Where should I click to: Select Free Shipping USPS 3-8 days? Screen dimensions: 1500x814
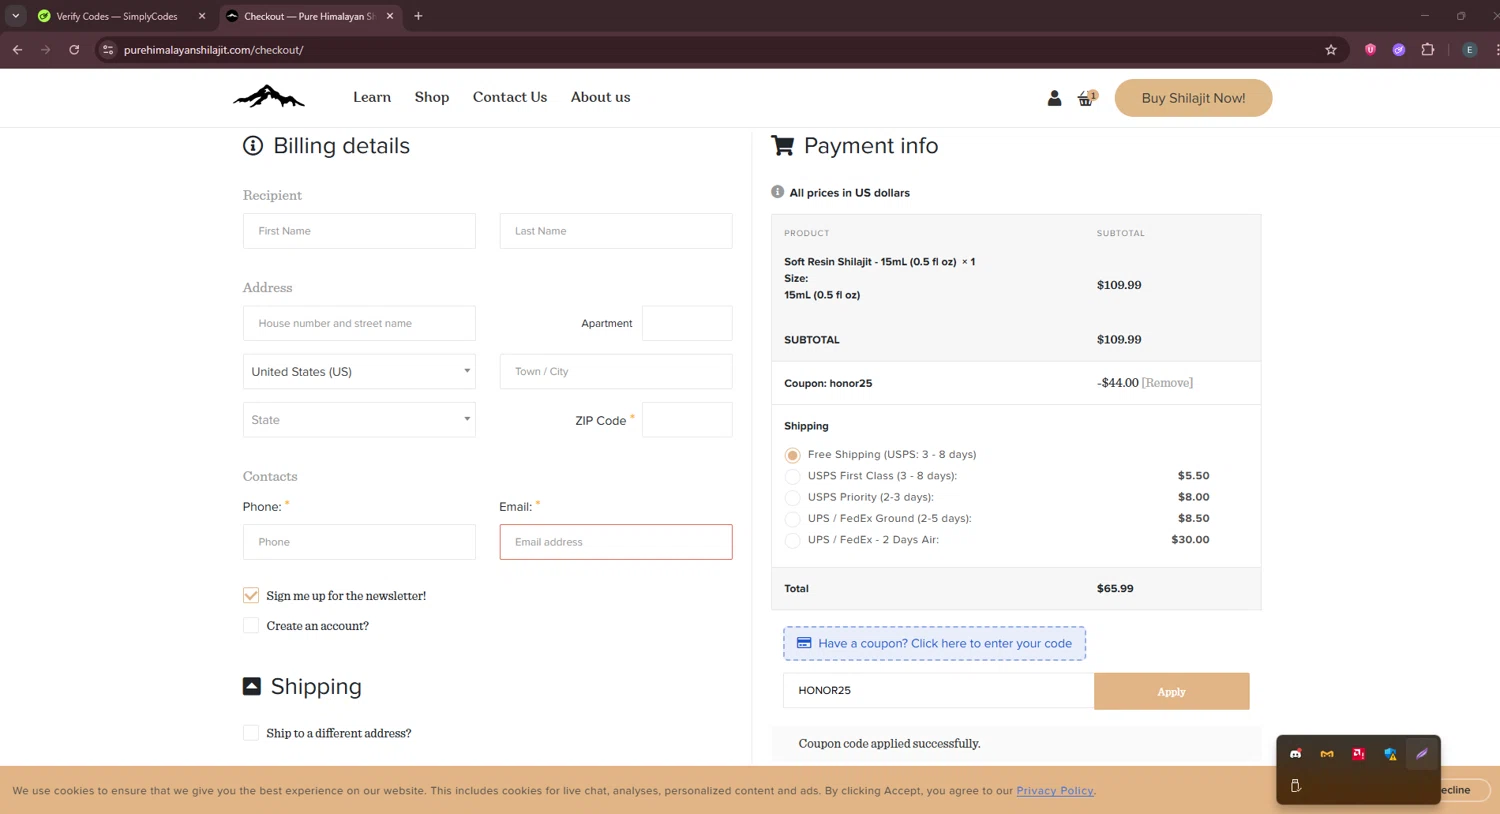[x=793, y=455]
